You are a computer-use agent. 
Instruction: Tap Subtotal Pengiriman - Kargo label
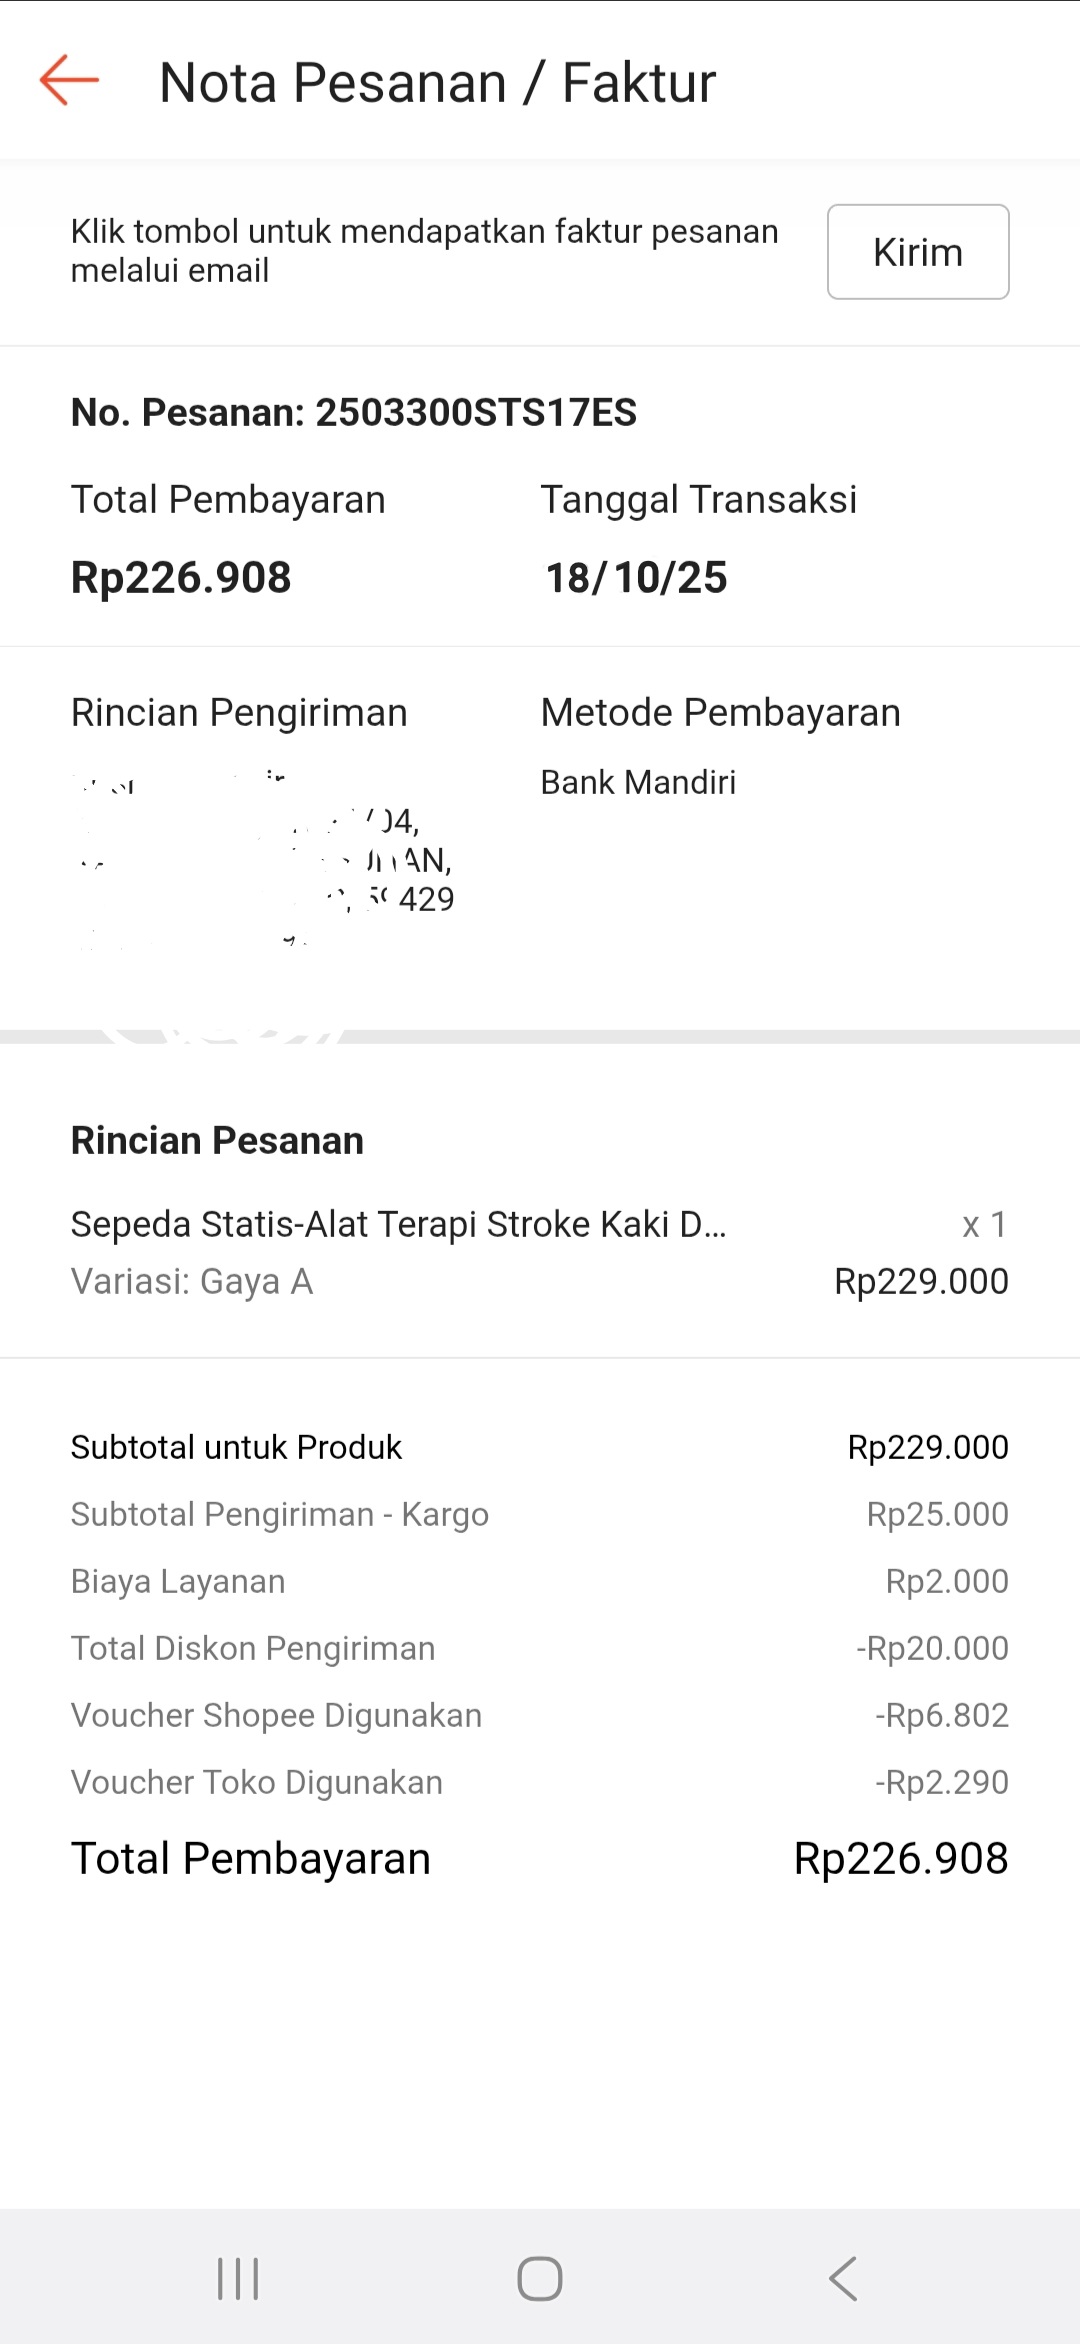pos(279,1514)
